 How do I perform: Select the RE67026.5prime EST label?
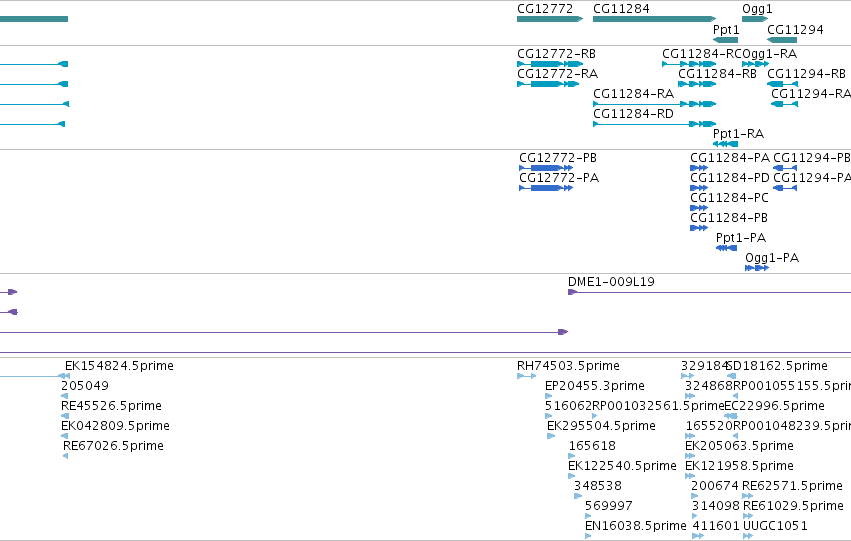point(113,445)
